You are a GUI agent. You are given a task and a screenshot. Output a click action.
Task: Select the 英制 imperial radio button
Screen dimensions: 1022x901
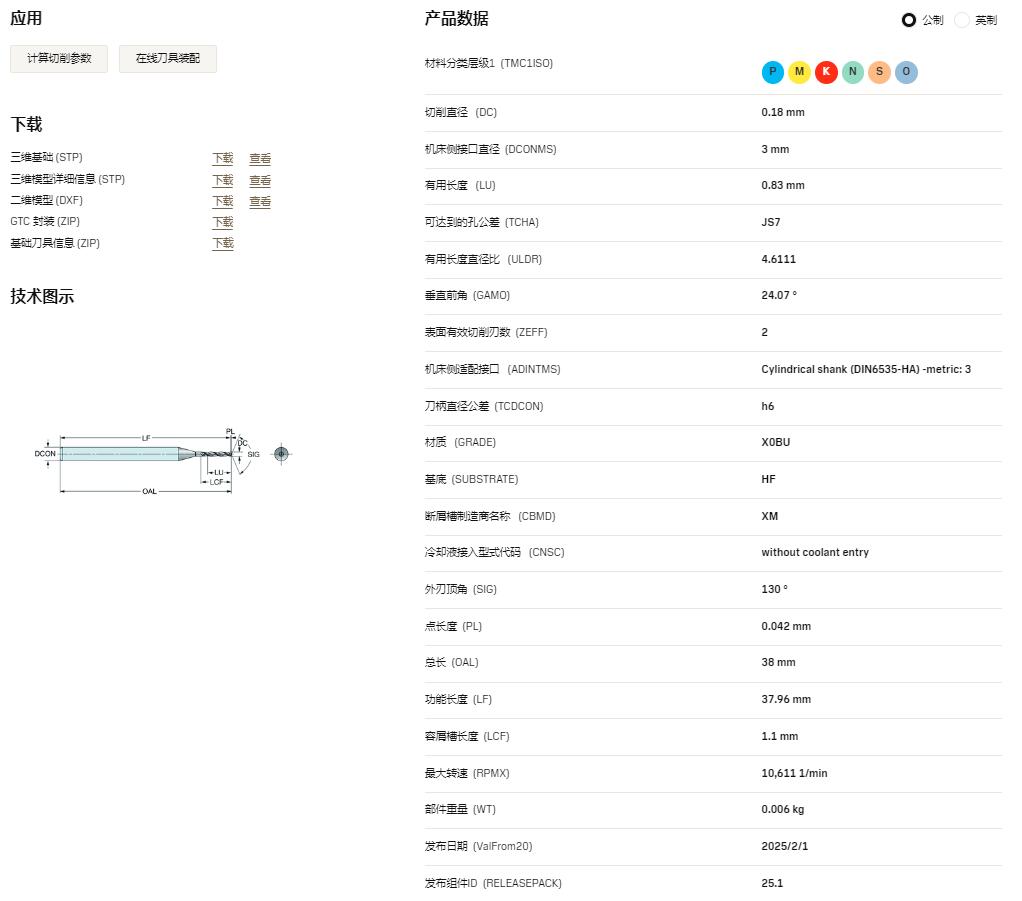point(962,20)
